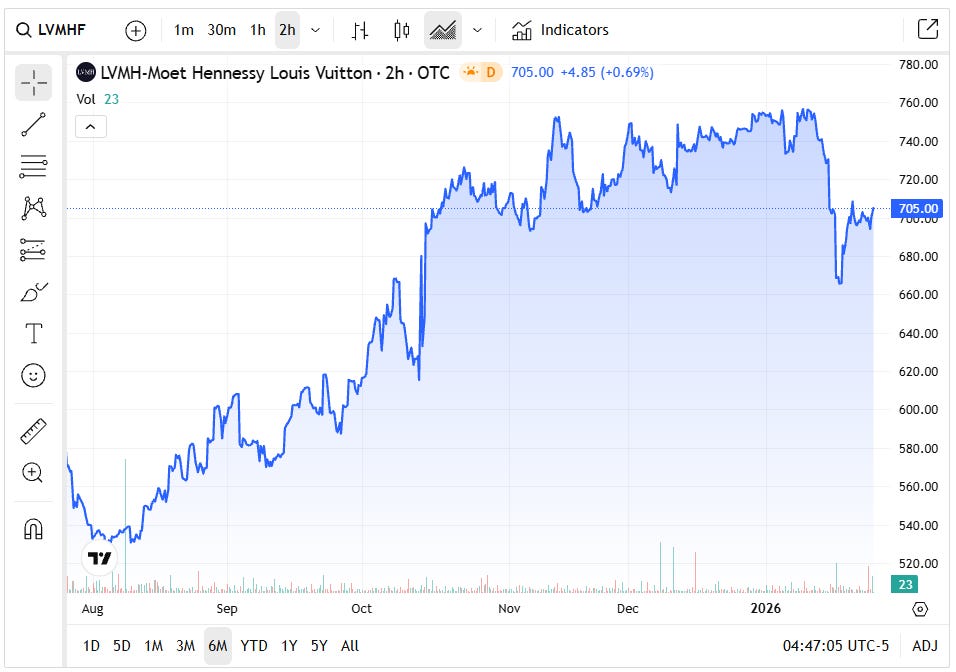Set range to 3M
Screen dimensions: 956x672
click(185, 646)
